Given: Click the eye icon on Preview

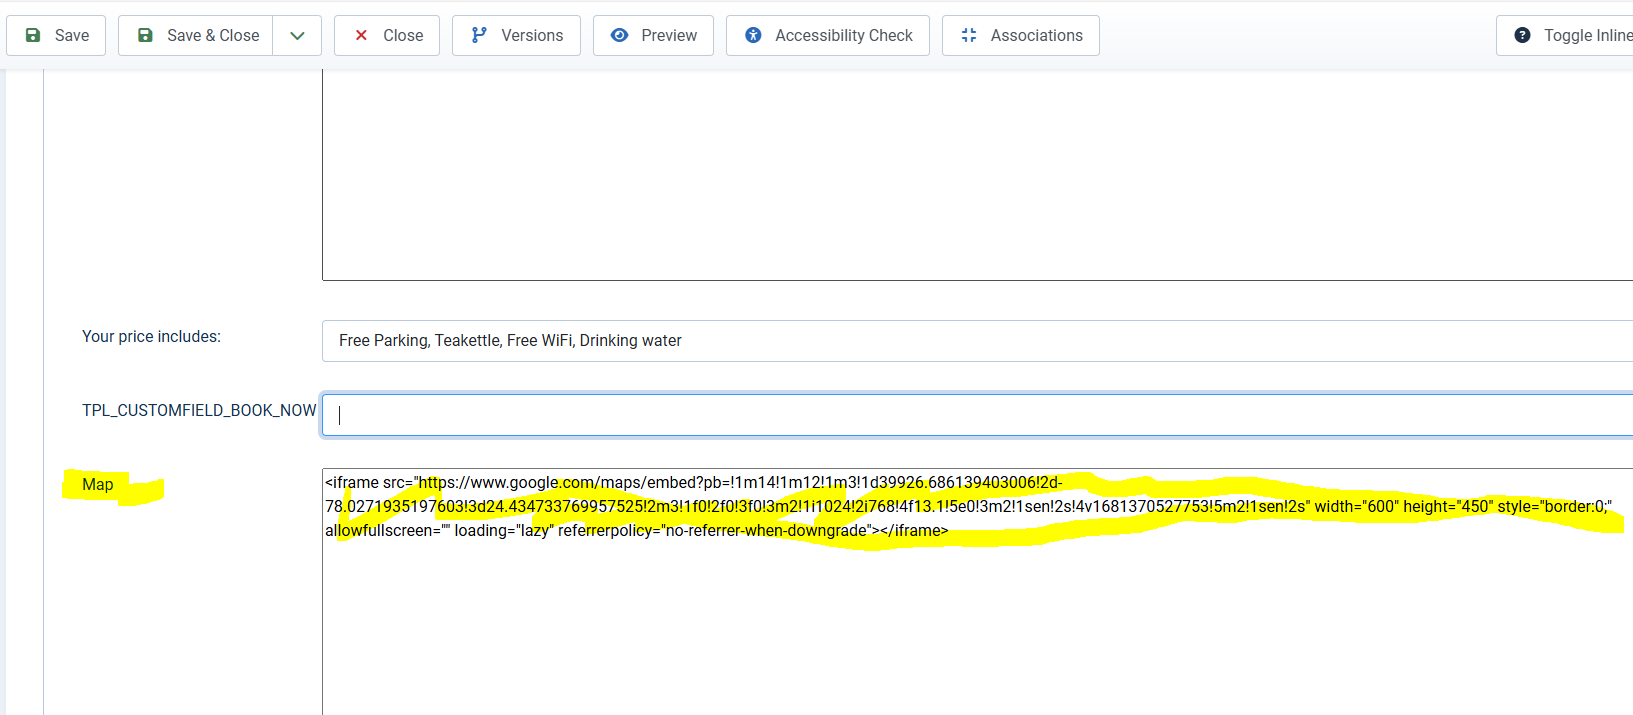Looking at the screenshot, I should click(620, 35).
